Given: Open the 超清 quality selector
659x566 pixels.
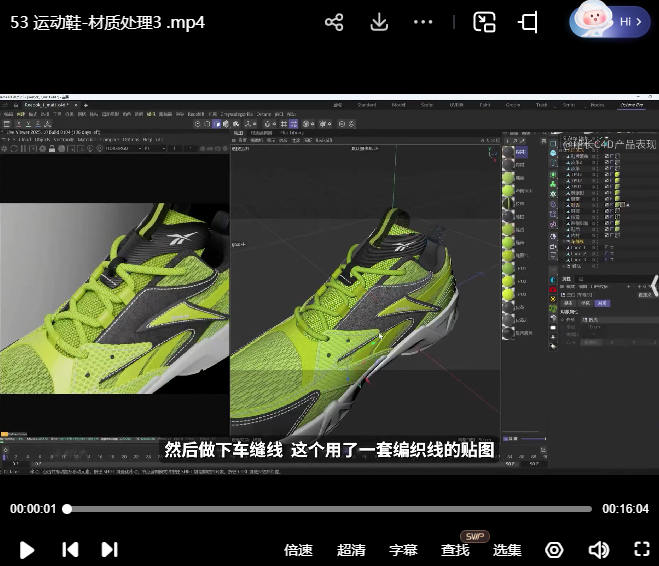Looking at the screenshot, I should [351, 550].
